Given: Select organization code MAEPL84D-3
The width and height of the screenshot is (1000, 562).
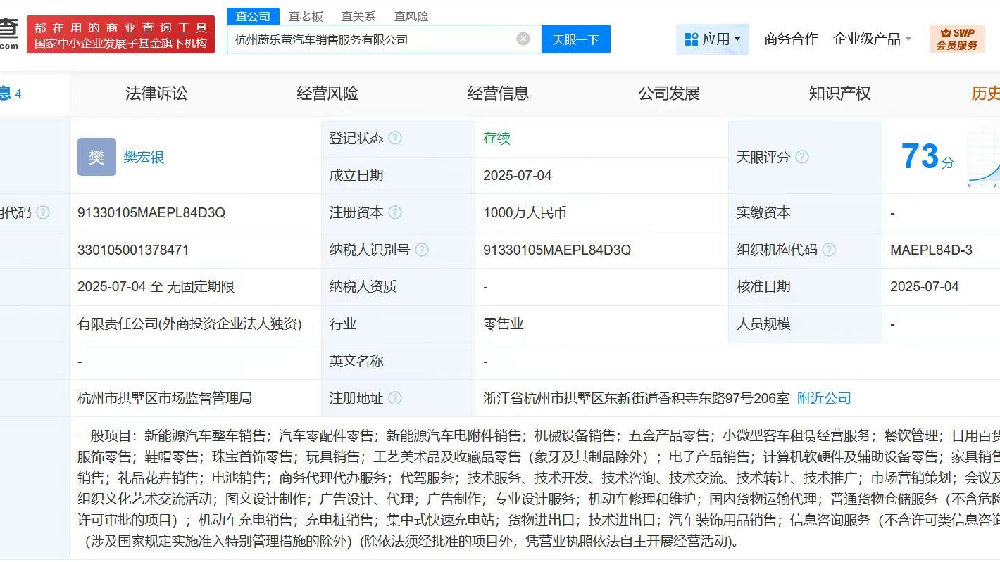Looking at the screenshot, I should point(931,249).
